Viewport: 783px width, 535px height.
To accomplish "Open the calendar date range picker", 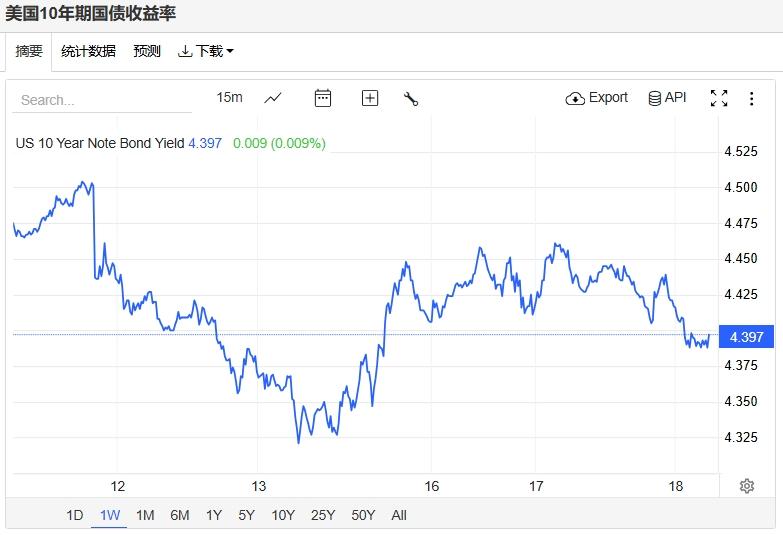I will point(323,98).
